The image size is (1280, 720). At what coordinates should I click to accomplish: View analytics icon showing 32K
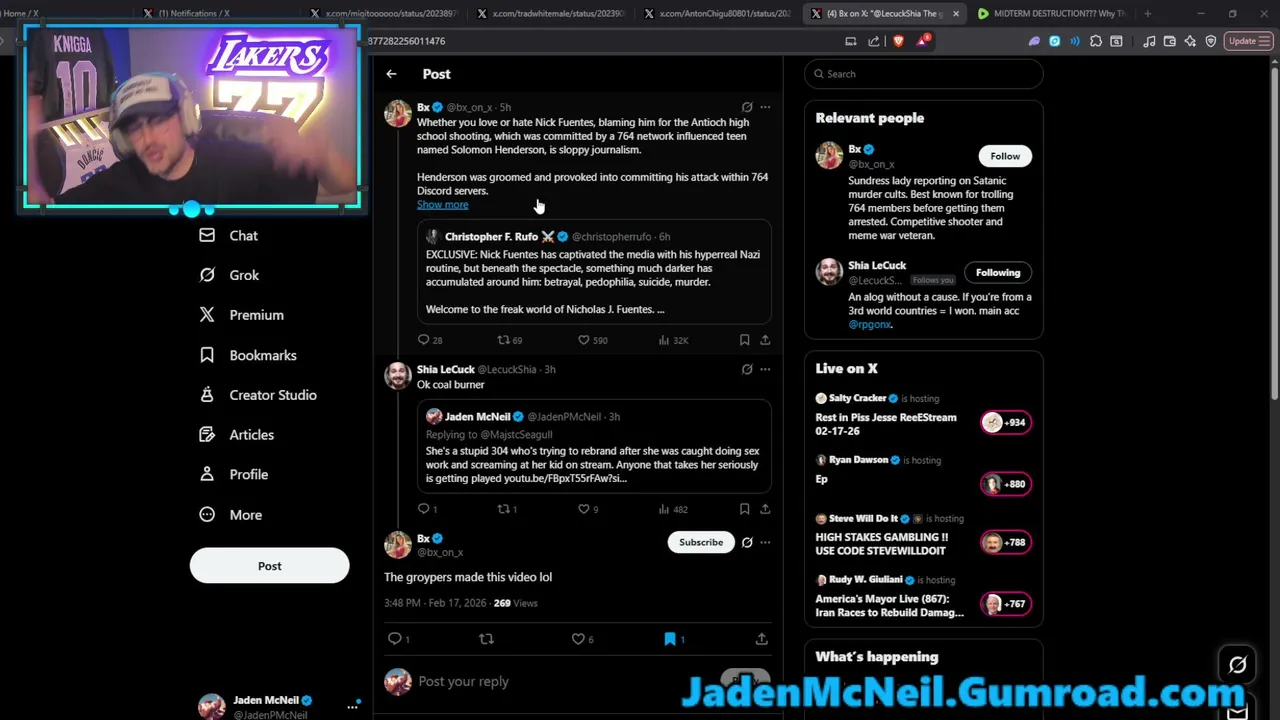[x=664, y=340]
